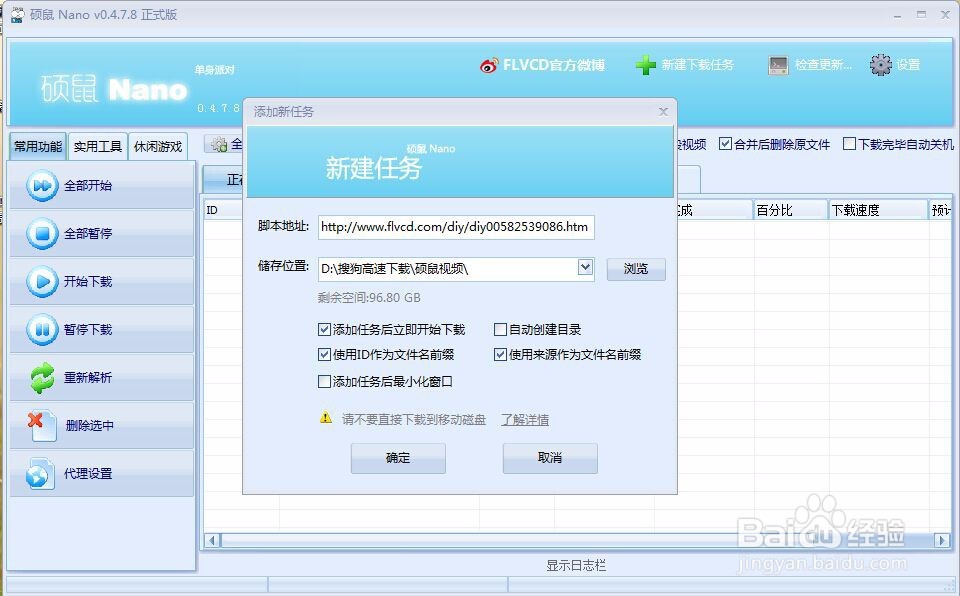The image size is (960, 596).
Task: Click the Weibo logo icon
Action: pyautogui.click(x=489, y=65)
